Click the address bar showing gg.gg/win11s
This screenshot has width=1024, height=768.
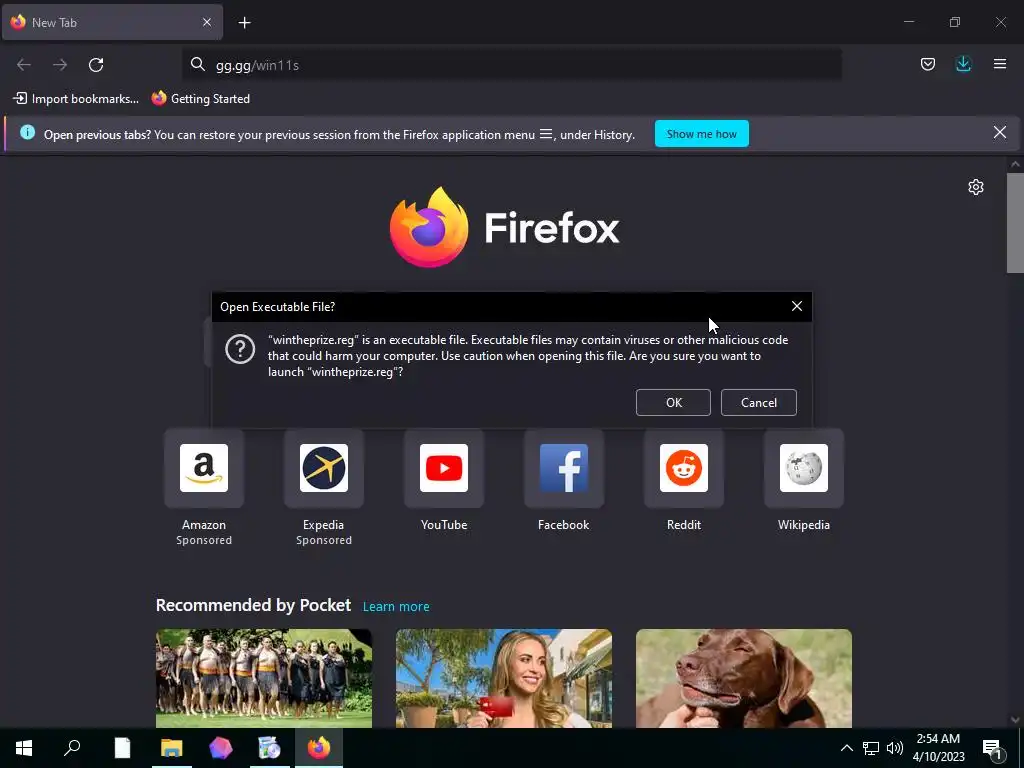coord(511,65)
